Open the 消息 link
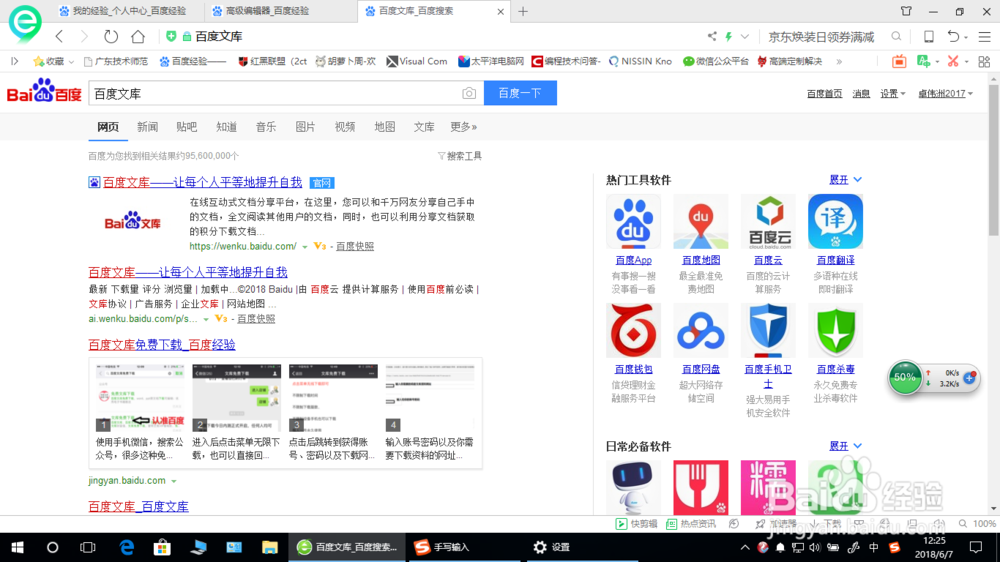Image resolution: width=1000 pixels, height=562 pixels. (862, 94)
